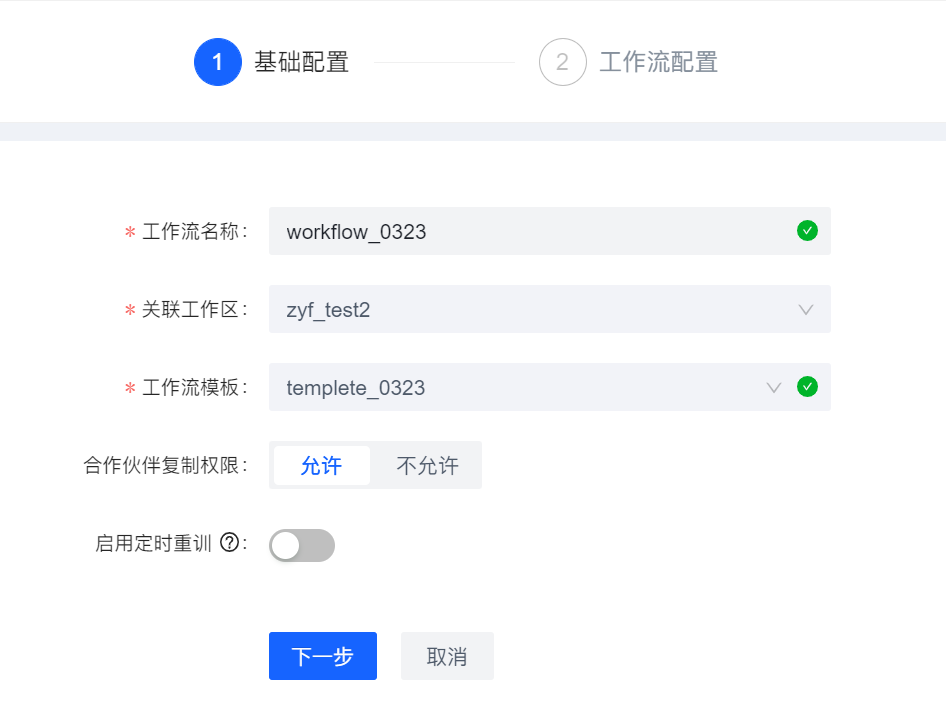Viewport: 946px width, 724px height.
Task: Click help question mark beside 启用定时重训
Action: 230,542
